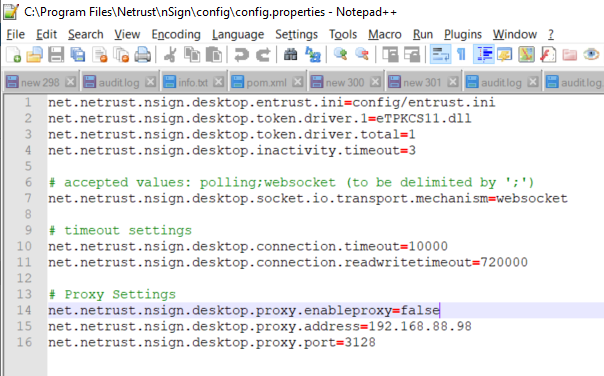Toggle synchronized vertical scrolling
This screenshot has height=376, width=604.
[x=390, y=54]
